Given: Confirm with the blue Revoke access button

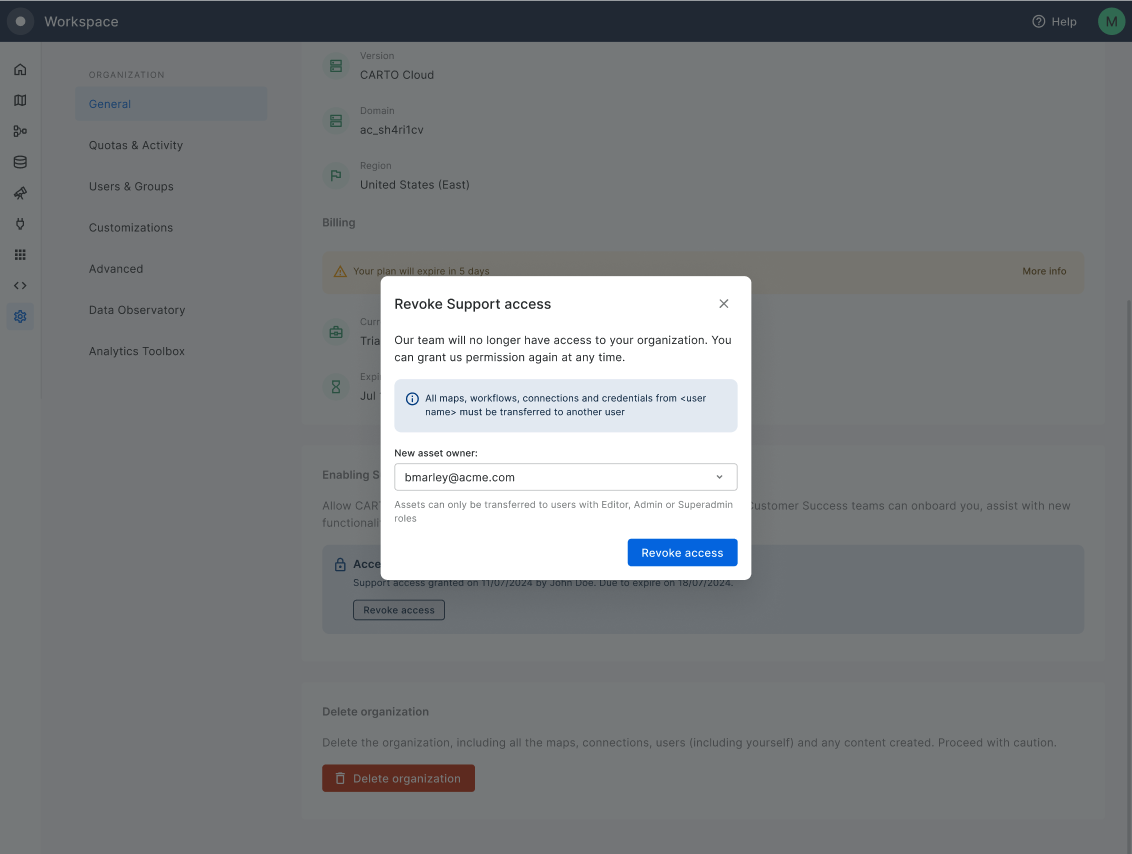Looking at the screenshot, I should (682, 553).
